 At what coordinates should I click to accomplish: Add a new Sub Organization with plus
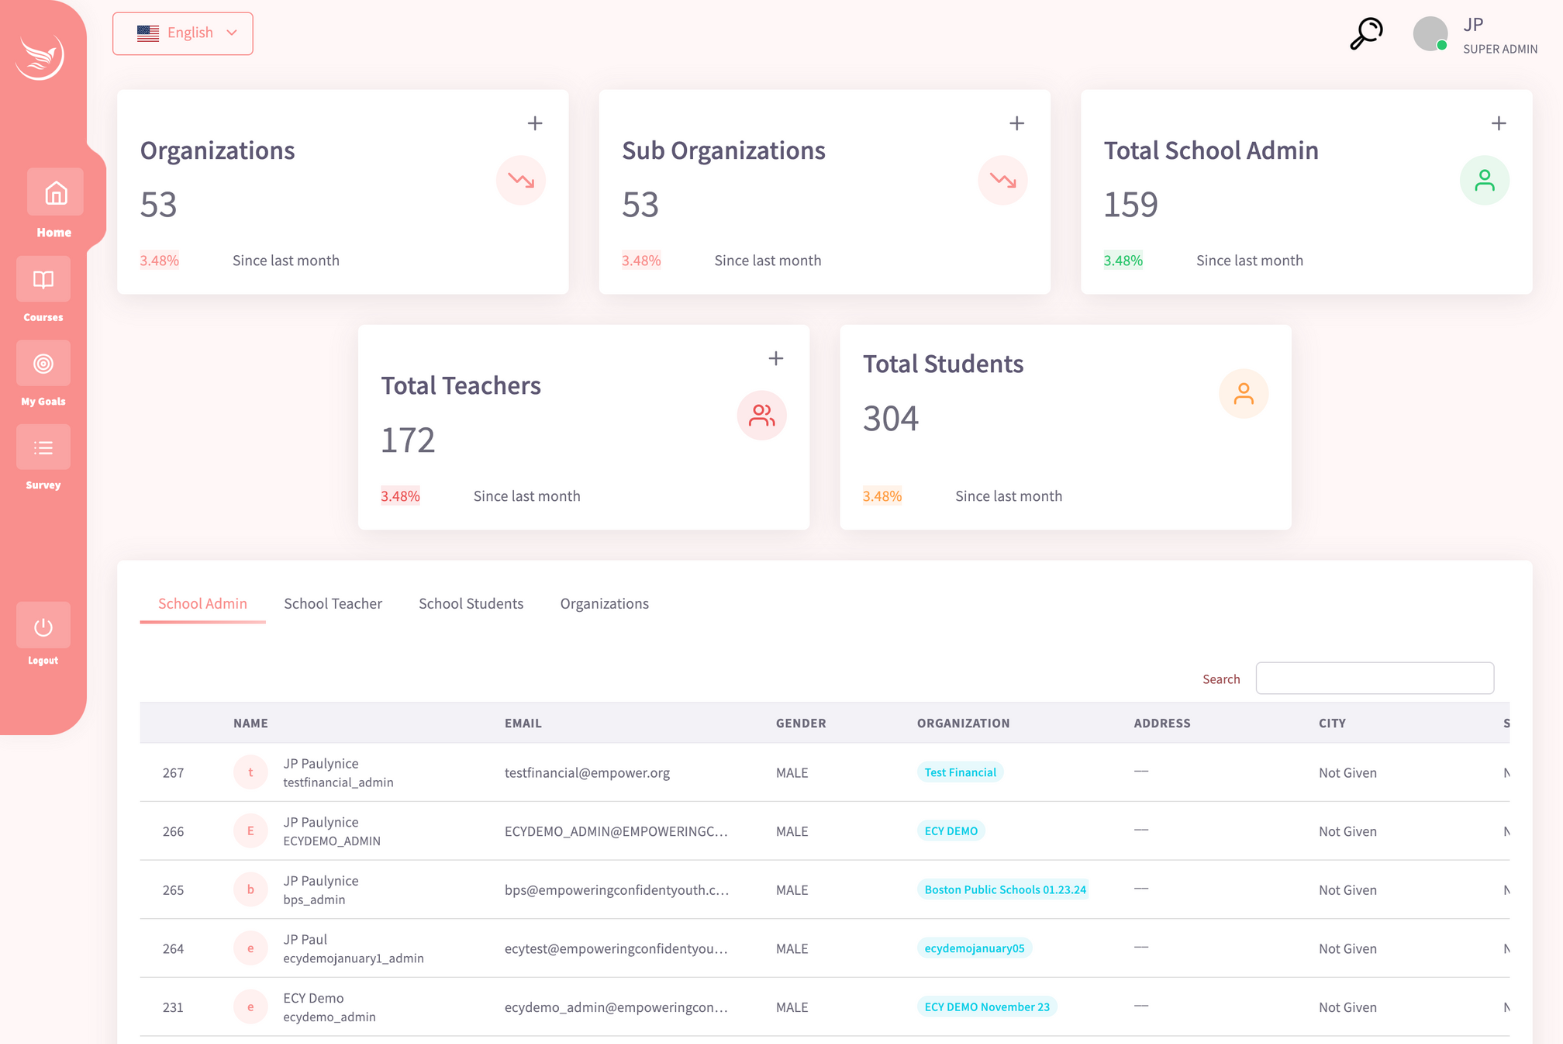pos(1017,123)
